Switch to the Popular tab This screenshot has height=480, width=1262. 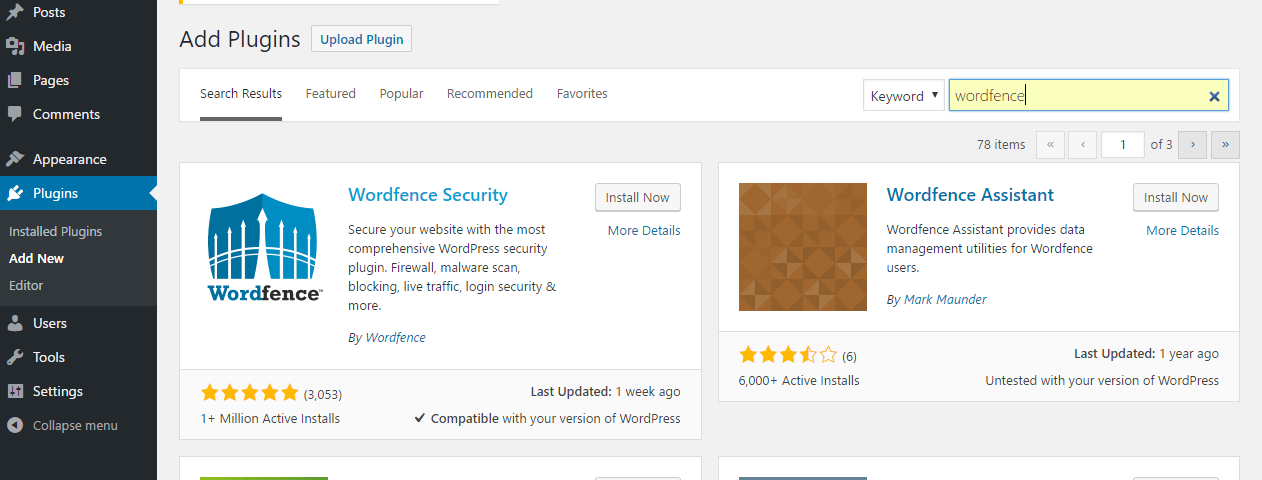[x=402, y=94]
